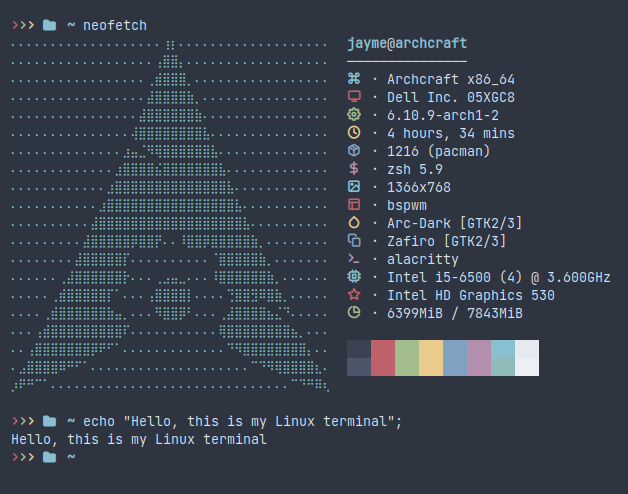628x494 pixels.
Task: Click the shell text zsh 5.9
Action: coord(415,169)
